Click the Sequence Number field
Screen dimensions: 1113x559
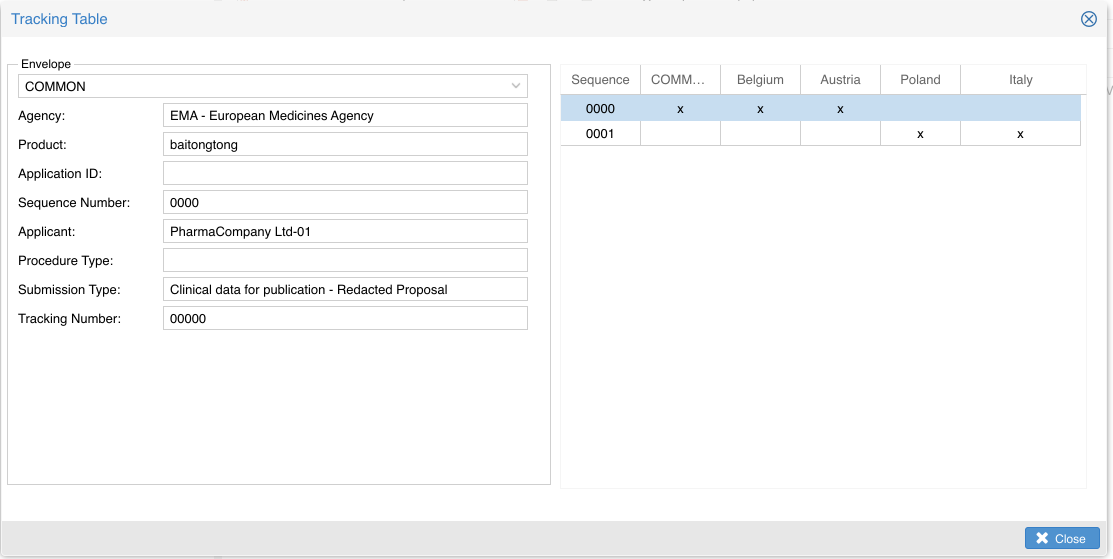click(x=345, y=202)
